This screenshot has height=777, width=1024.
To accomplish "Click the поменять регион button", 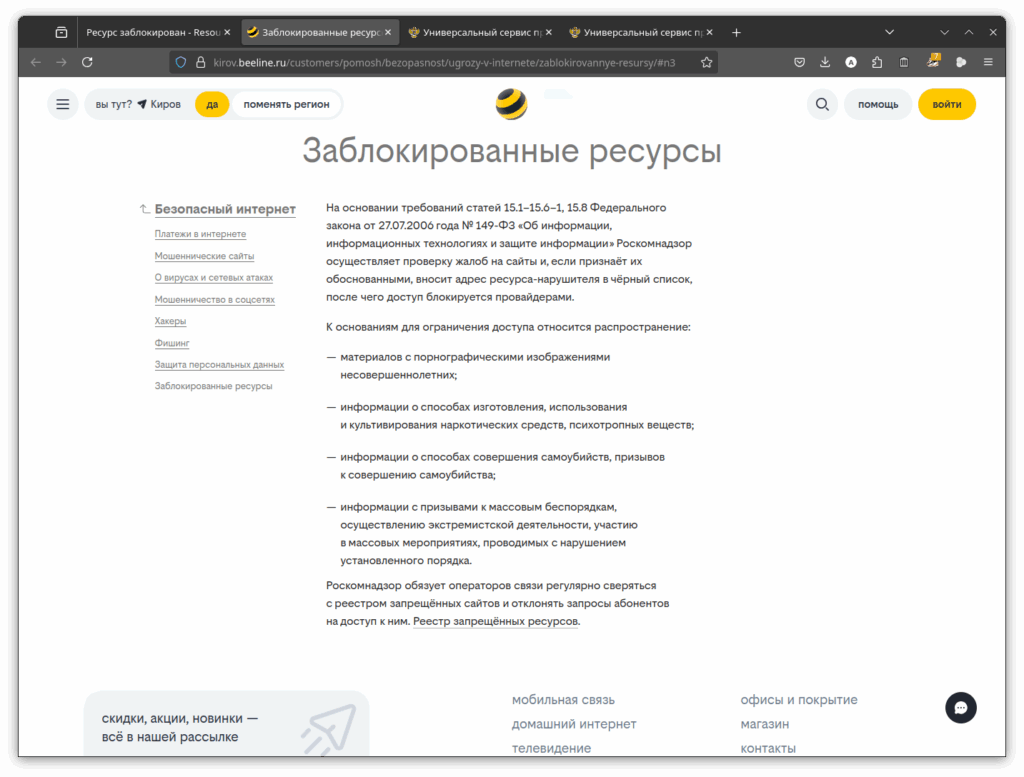I will tap(287, 104).
